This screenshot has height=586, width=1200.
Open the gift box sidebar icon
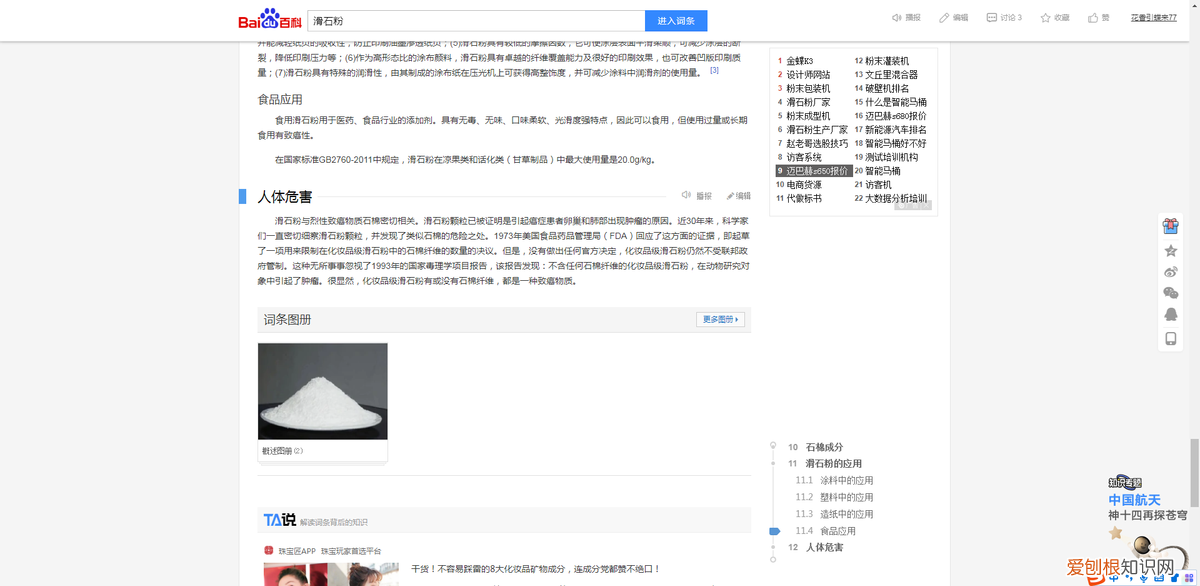(x=1171, y=226)
